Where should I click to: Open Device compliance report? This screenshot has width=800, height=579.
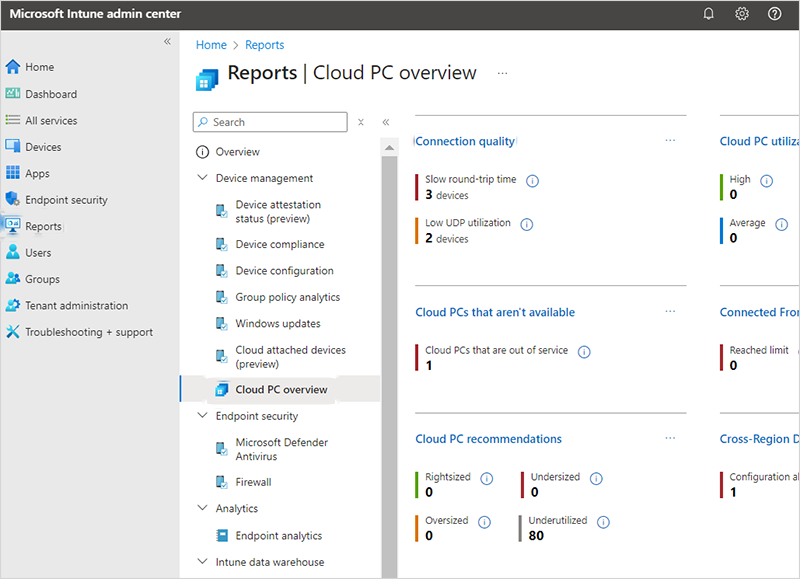coord(280,244)
